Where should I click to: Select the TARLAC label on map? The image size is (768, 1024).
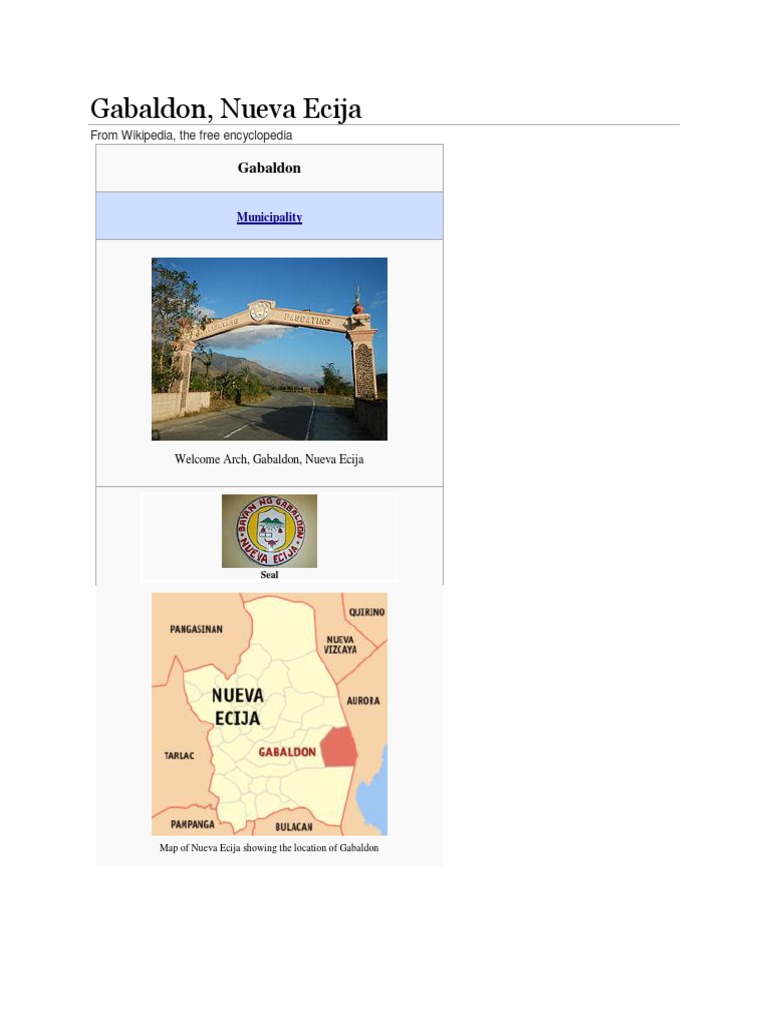pyautogui.click(x=179, y=756)
